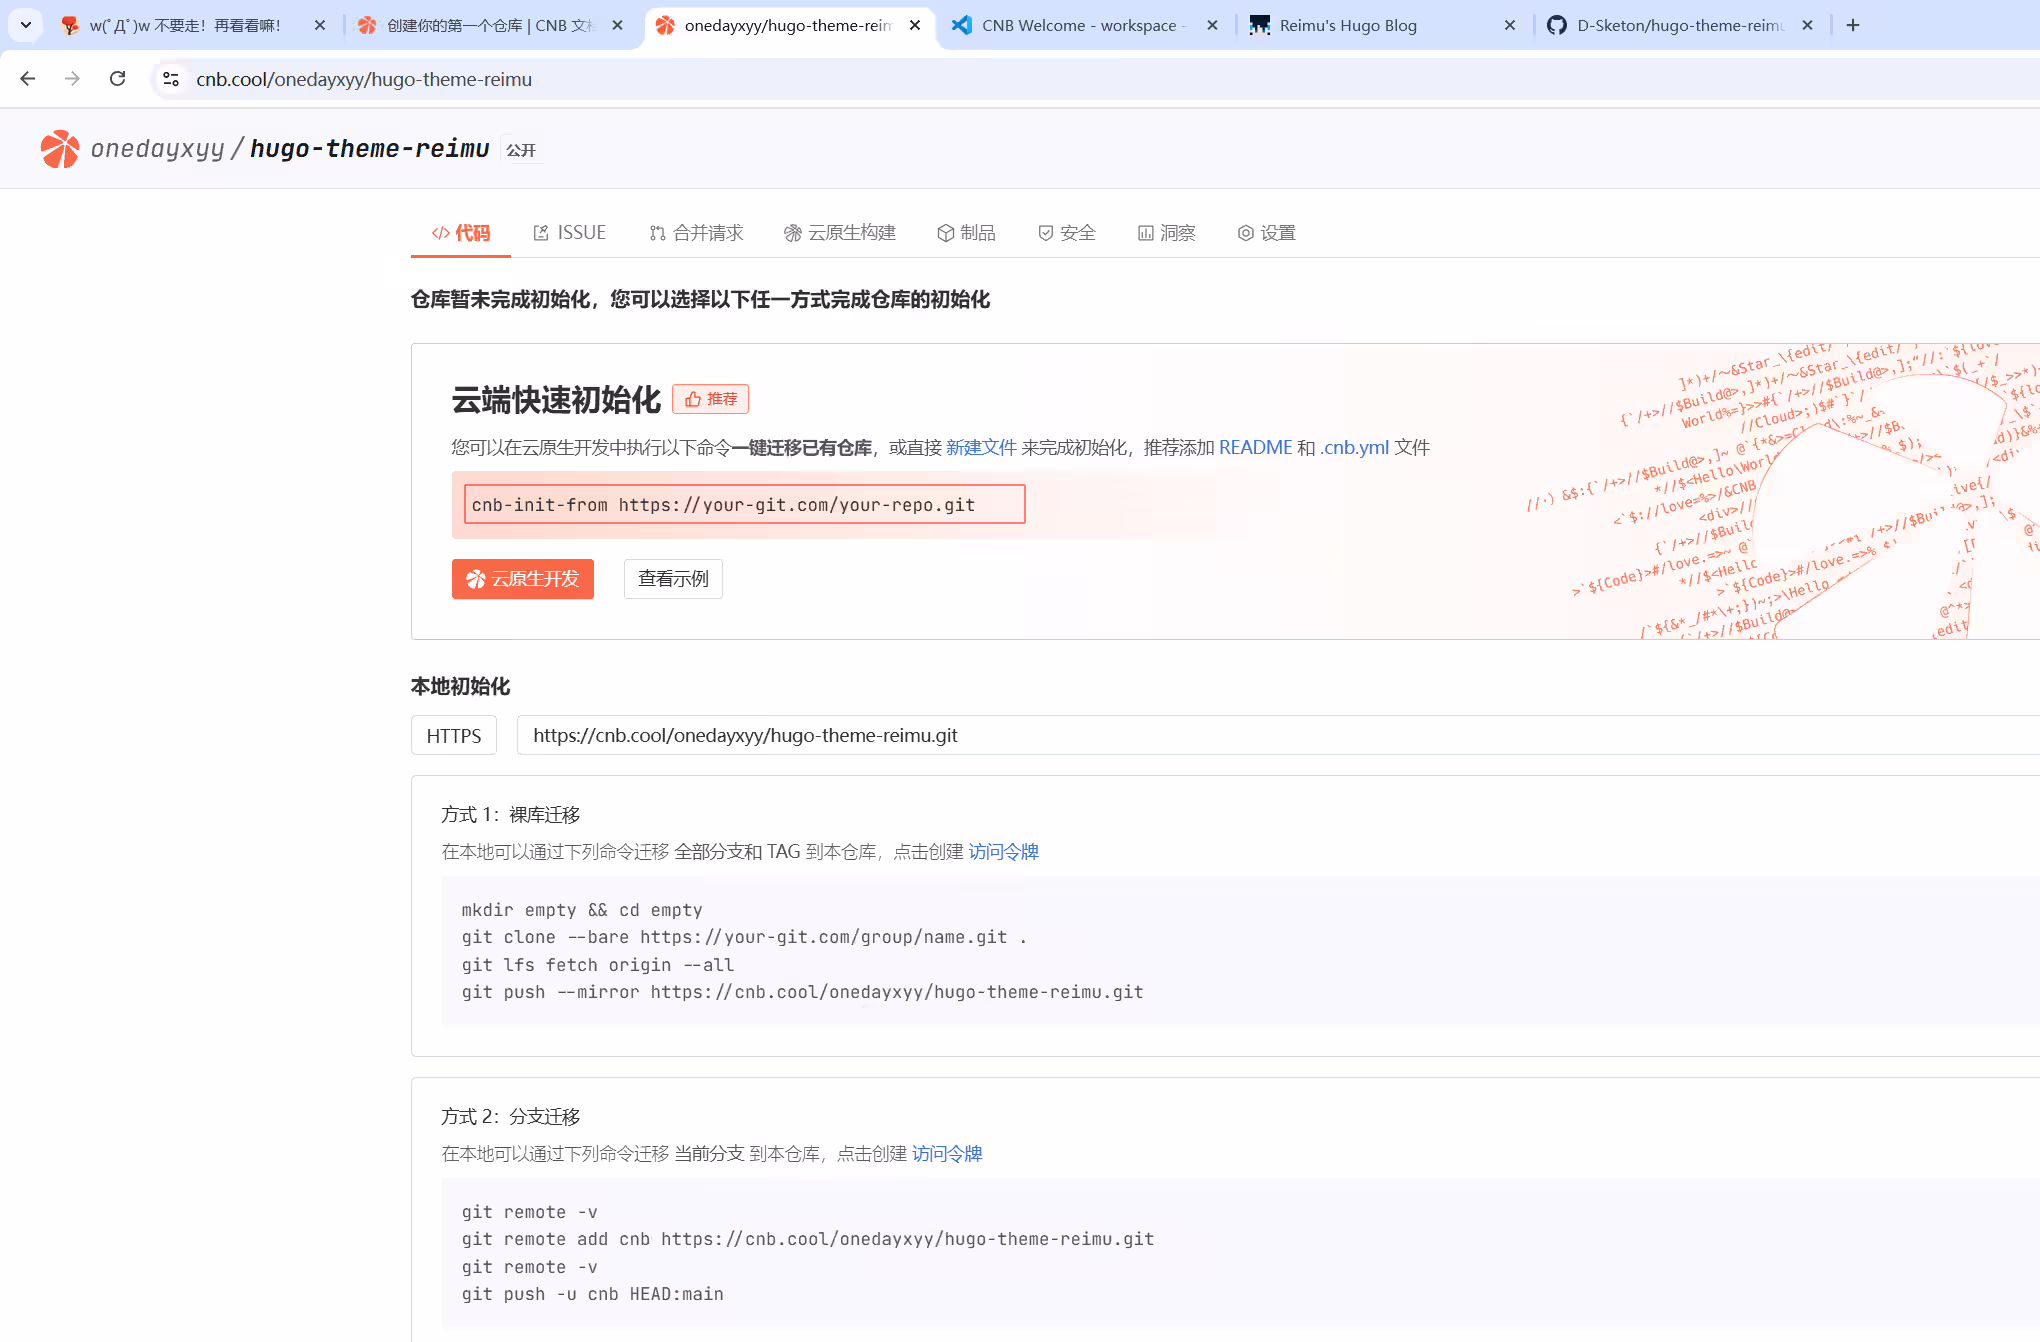Click the 'git push -u cnb HEAD:main' line
Screen dimensions: 2040x1342
(592, 1294)
